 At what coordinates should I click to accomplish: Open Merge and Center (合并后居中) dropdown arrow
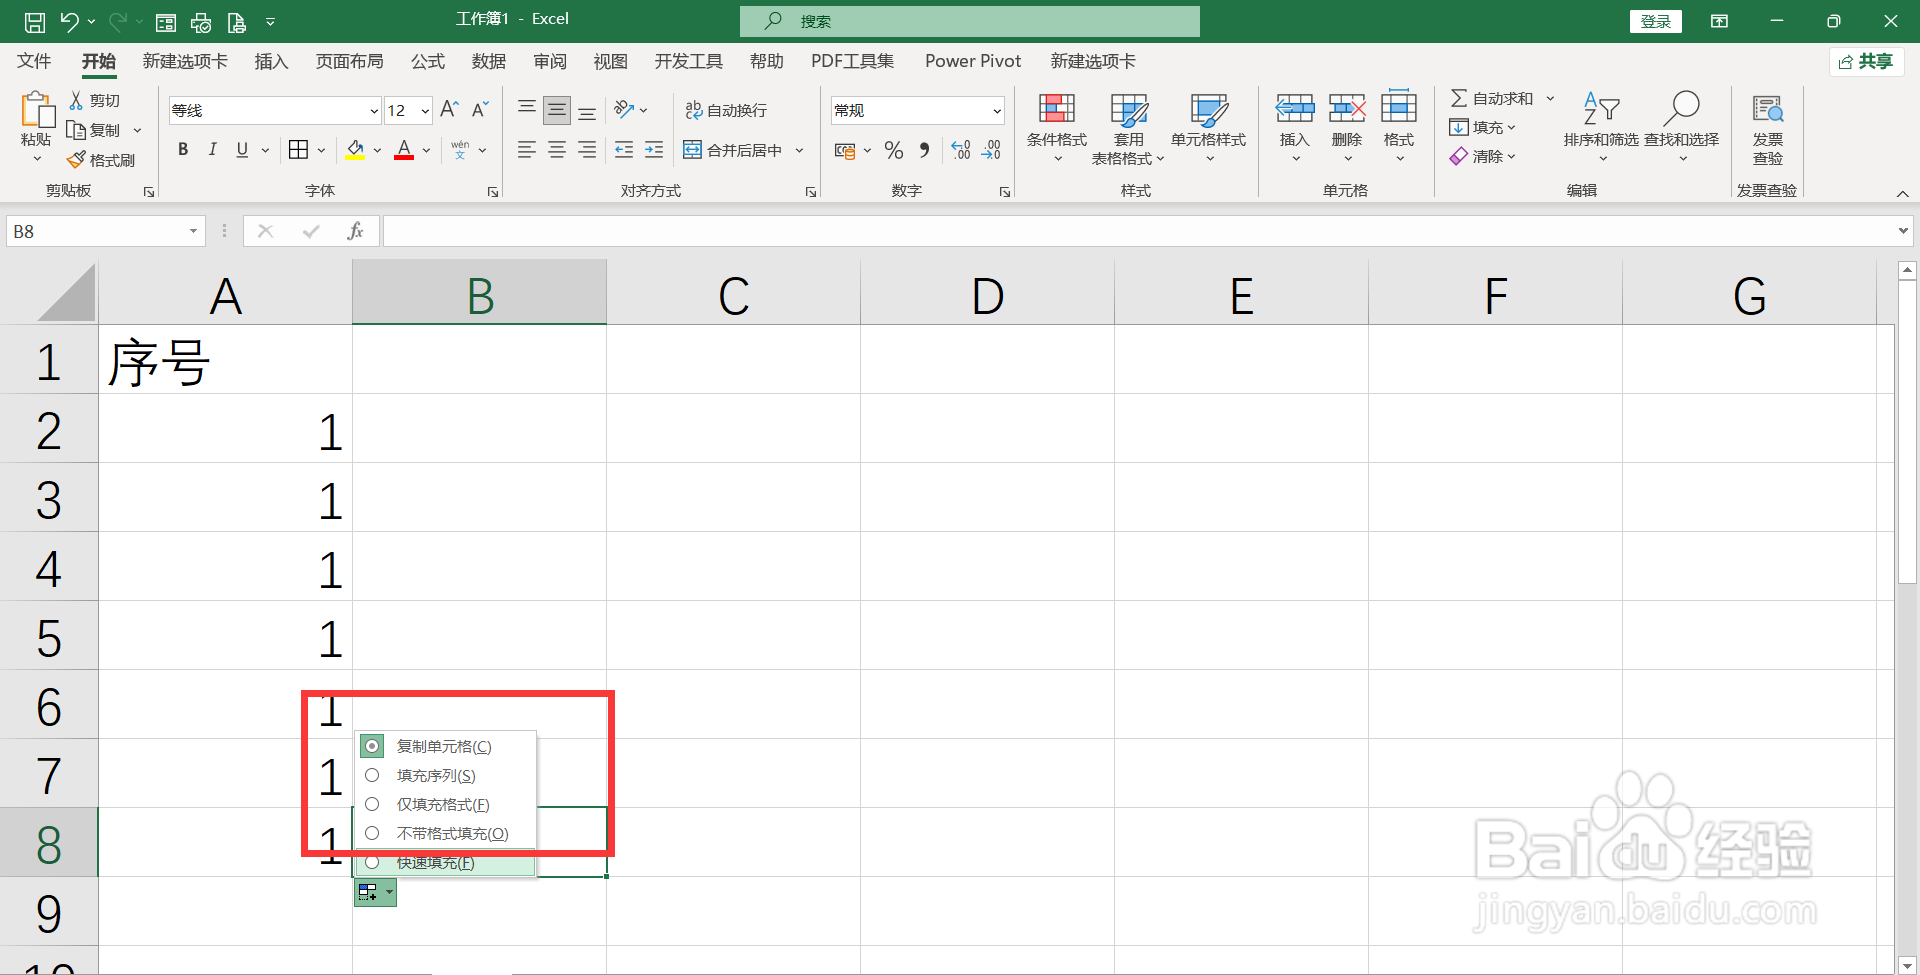pos(799,150)
